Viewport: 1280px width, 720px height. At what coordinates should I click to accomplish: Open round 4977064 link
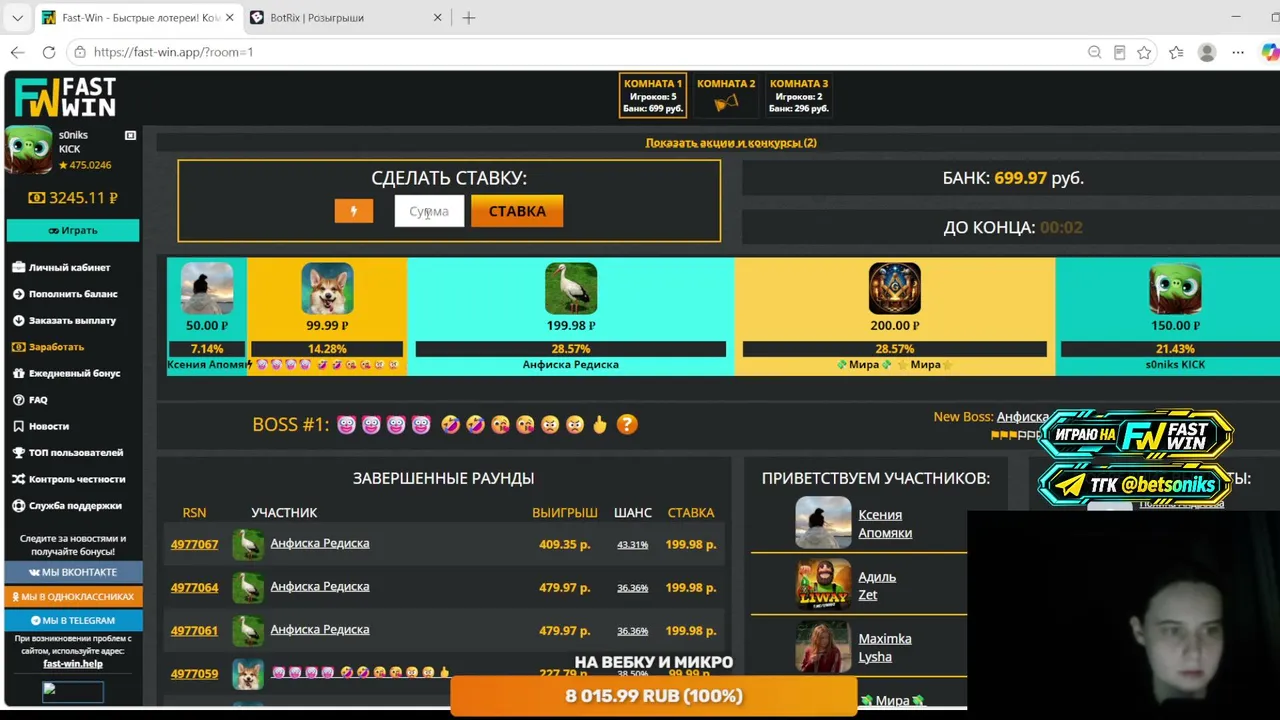click(194, 588)
